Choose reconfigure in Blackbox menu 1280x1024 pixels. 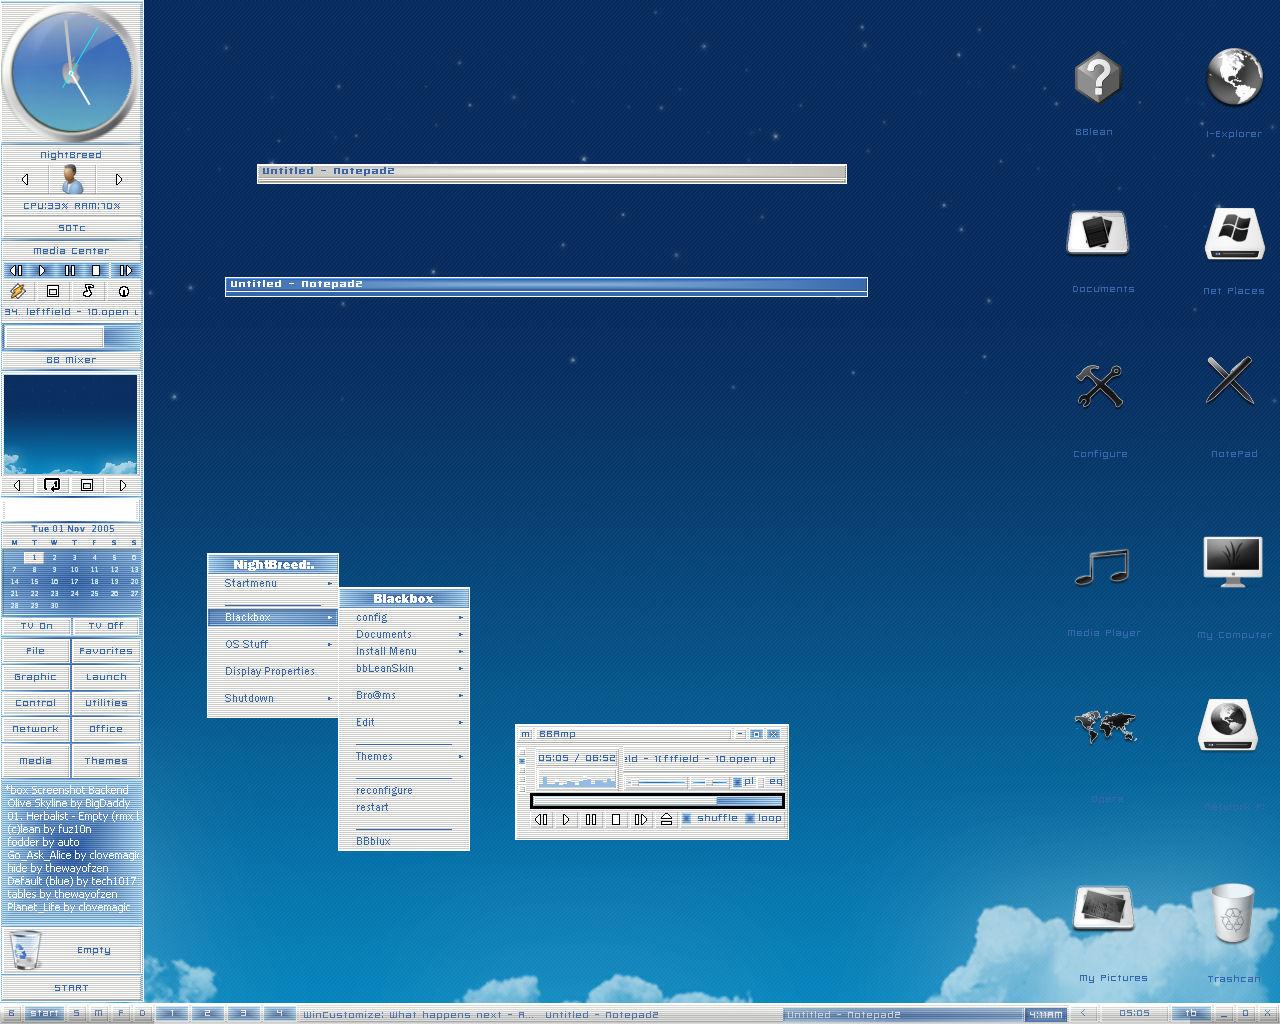click(x=404, y=790)
